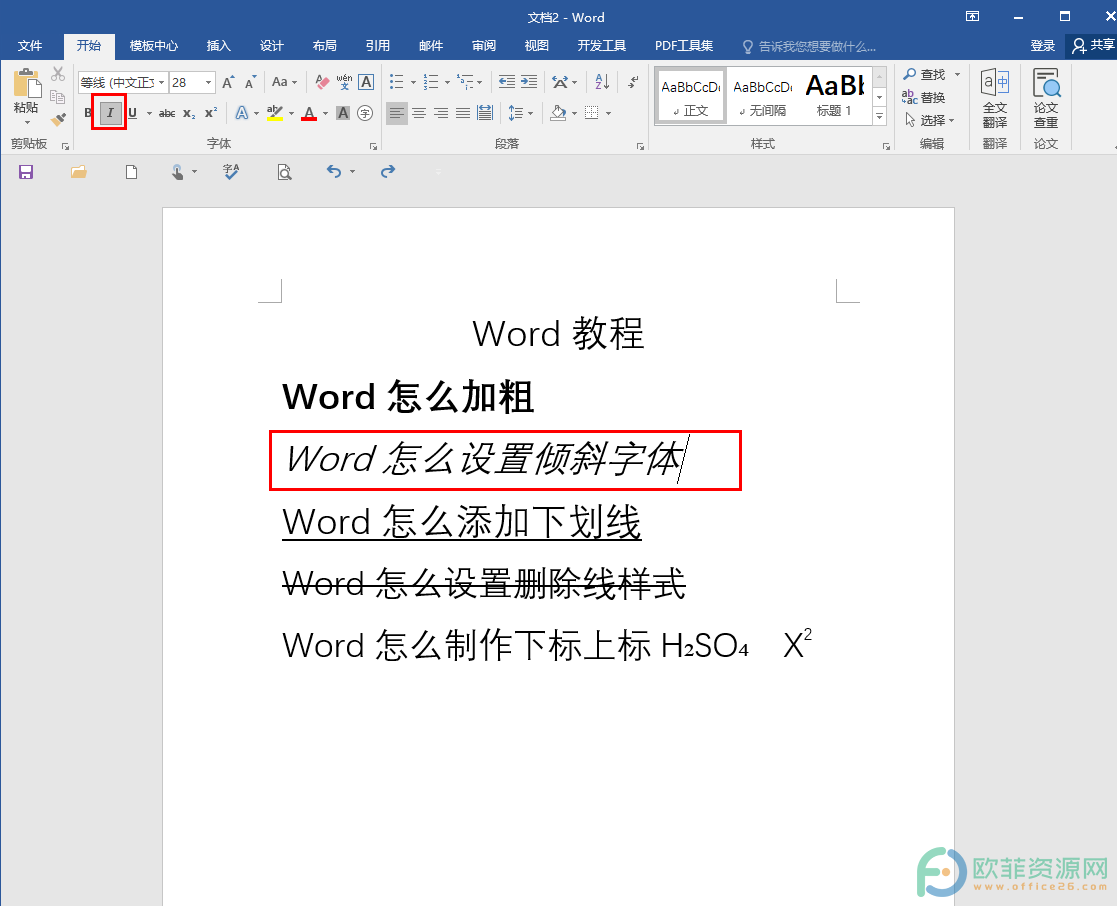The image size is (1117, 906).
Task: Run the spelling and grammar check
Action: [231, 172]
